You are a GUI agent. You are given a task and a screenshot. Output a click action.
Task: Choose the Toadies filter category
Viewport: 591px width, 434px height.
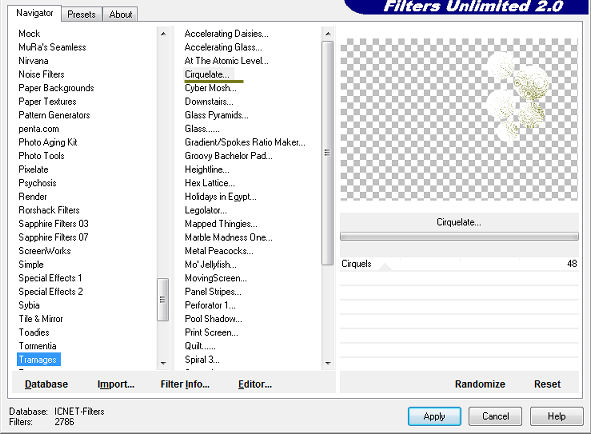coord(34,332)
